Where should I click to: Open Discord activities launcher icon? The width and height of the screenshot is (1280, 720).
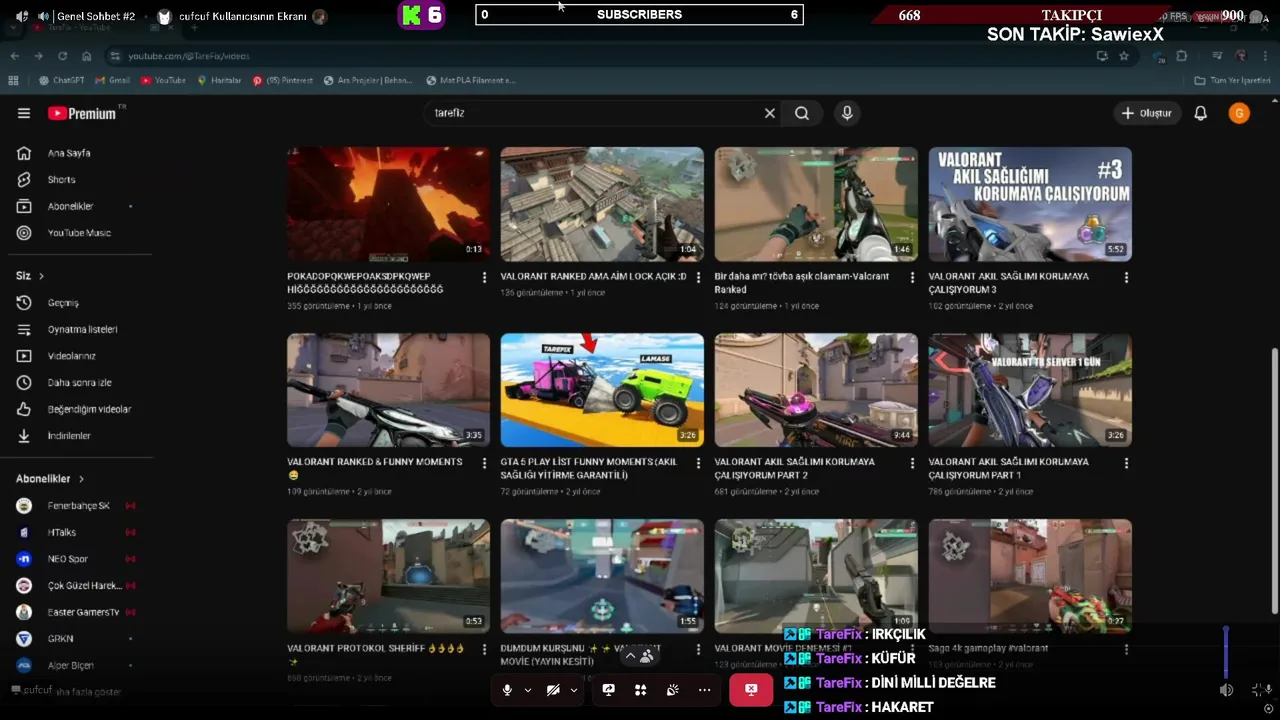click(x=640, y=690)
